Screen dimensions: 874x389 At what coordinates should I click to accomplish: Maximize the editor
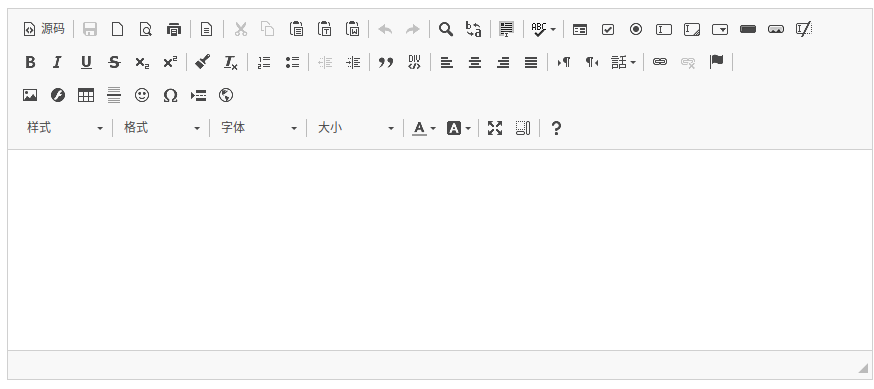[495, 128]
